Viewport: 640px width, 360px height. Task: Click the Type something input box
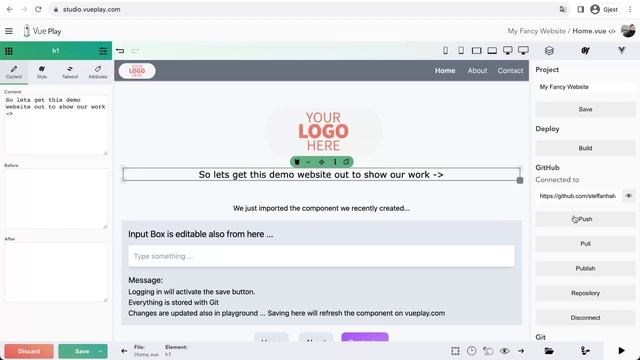click(x=321, y=256)
